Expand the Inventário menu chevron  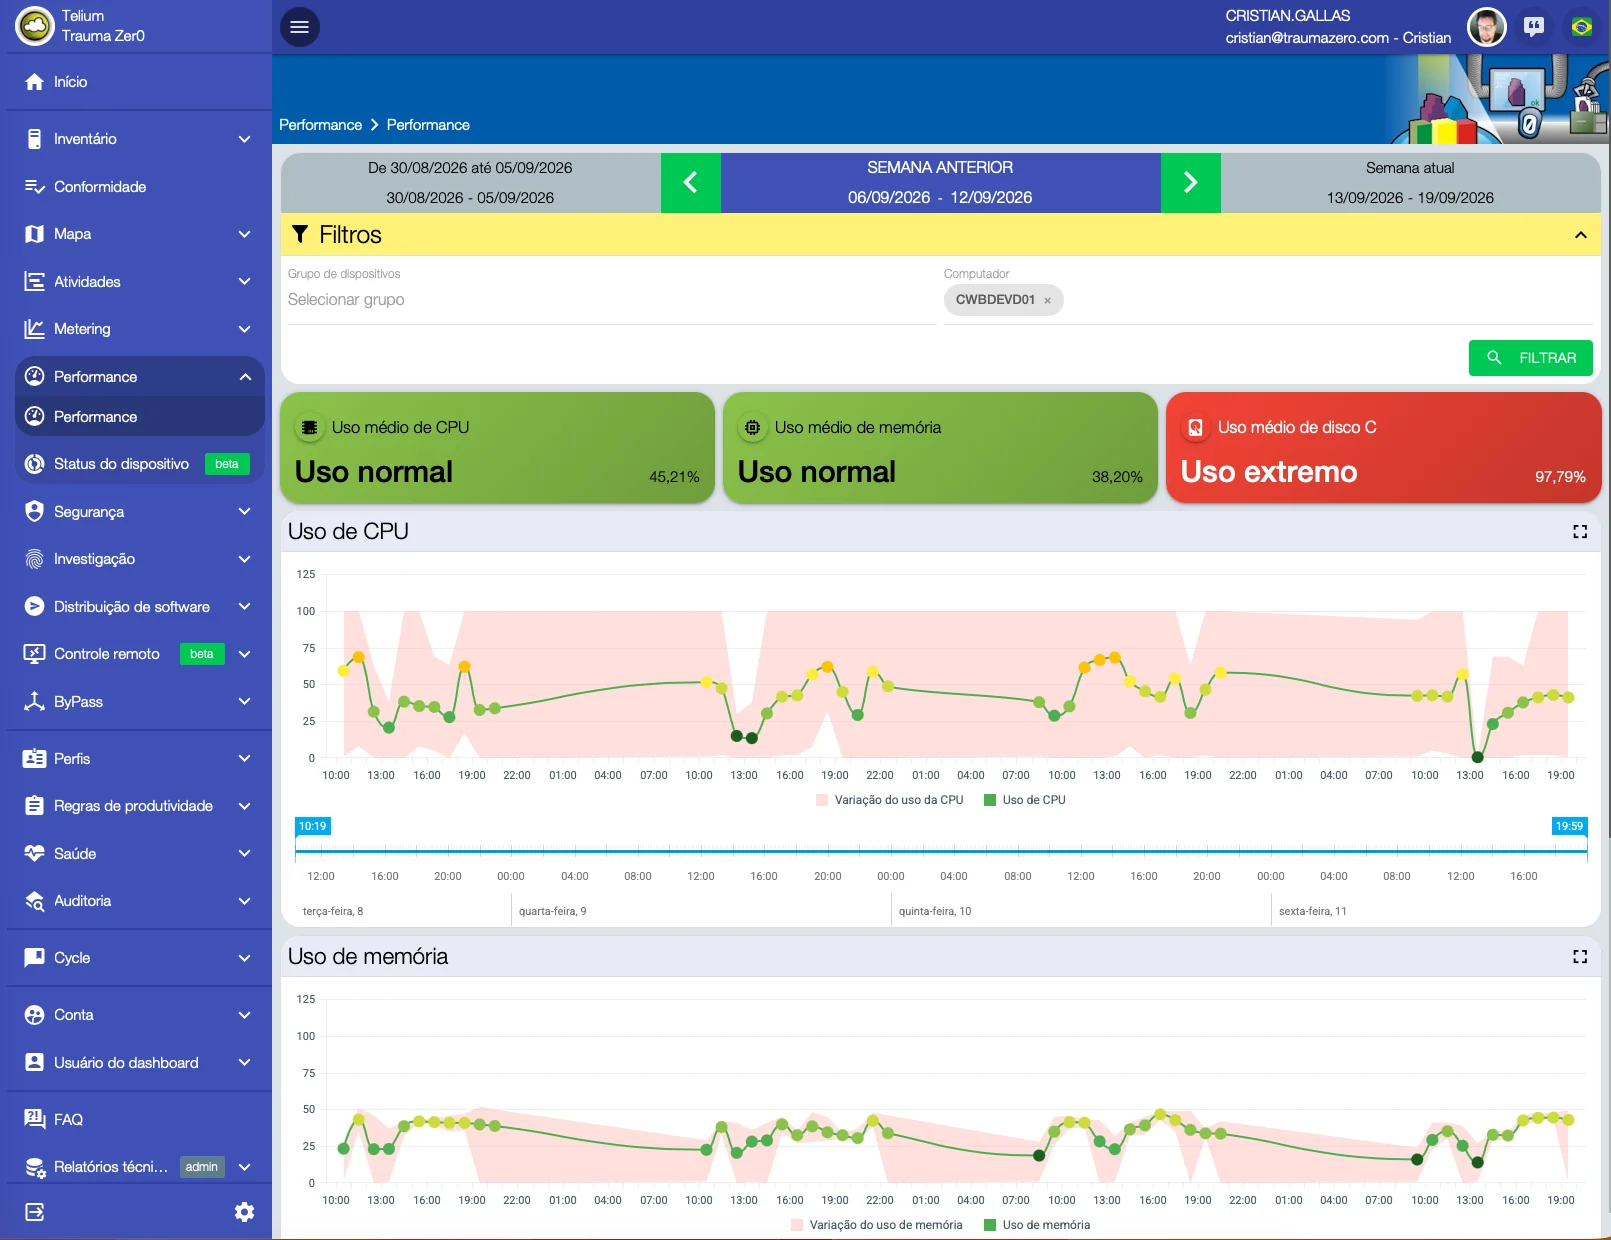(x=244, y=139)
